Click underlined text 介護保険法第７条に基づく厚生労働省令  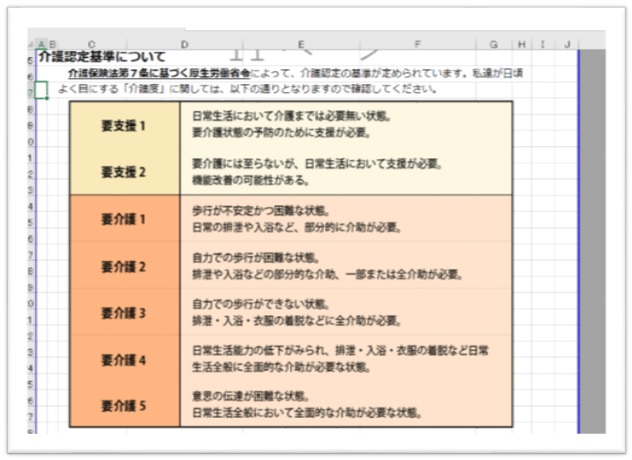tap(159, 73)
